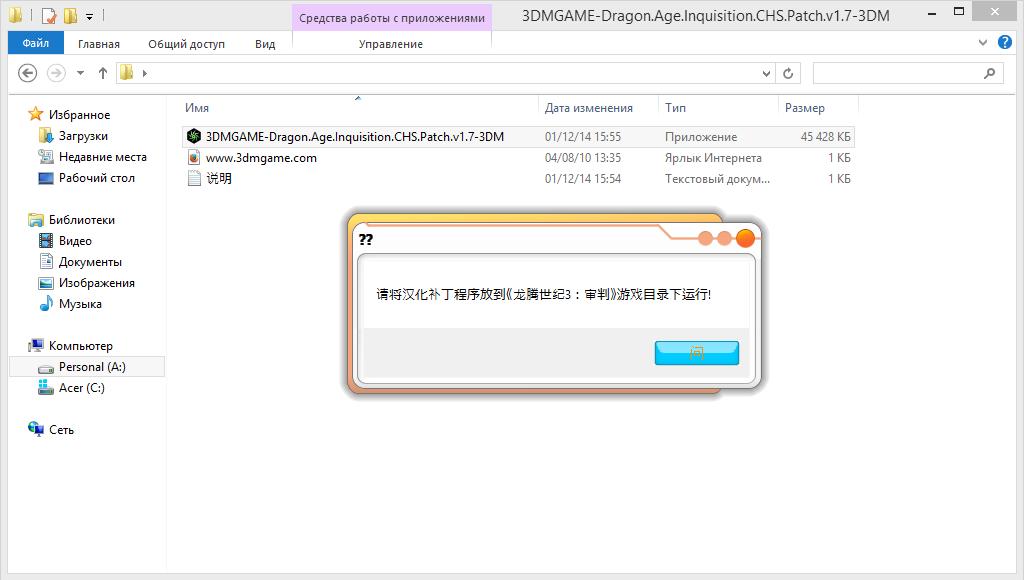Open Explorer help question mark

click(1005, 42)
